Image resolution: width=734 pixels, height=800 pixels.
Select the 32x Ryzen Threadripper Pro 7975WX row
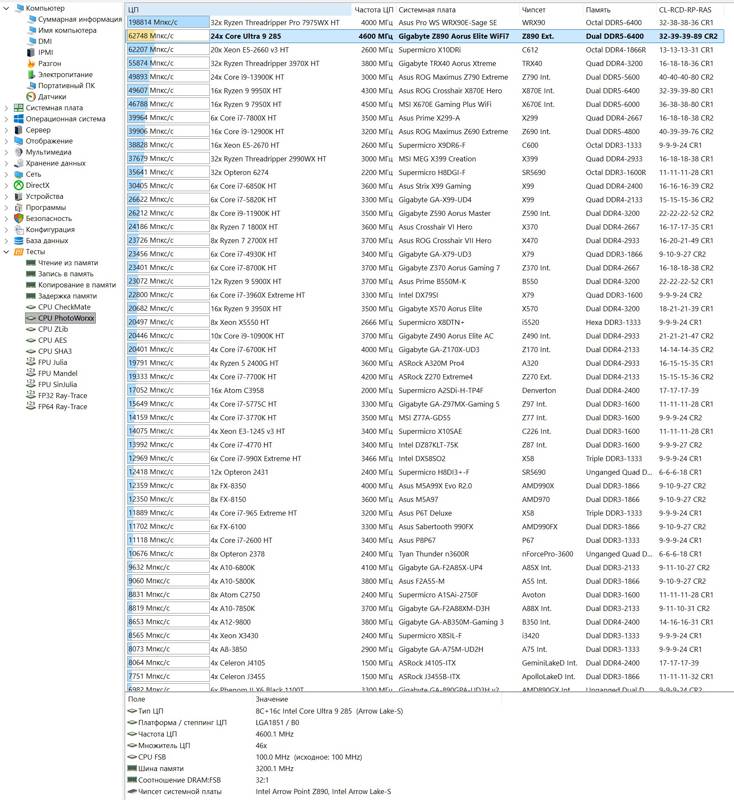pos(280,21)
